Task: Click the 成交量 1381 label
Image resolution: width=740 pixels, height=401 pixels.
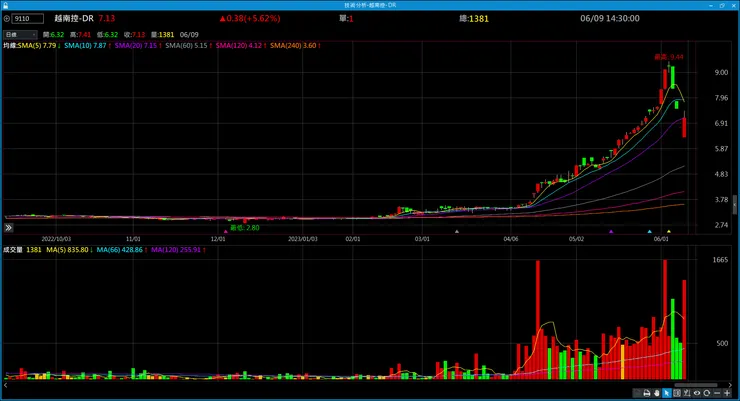Action: [x=22, y=250]
